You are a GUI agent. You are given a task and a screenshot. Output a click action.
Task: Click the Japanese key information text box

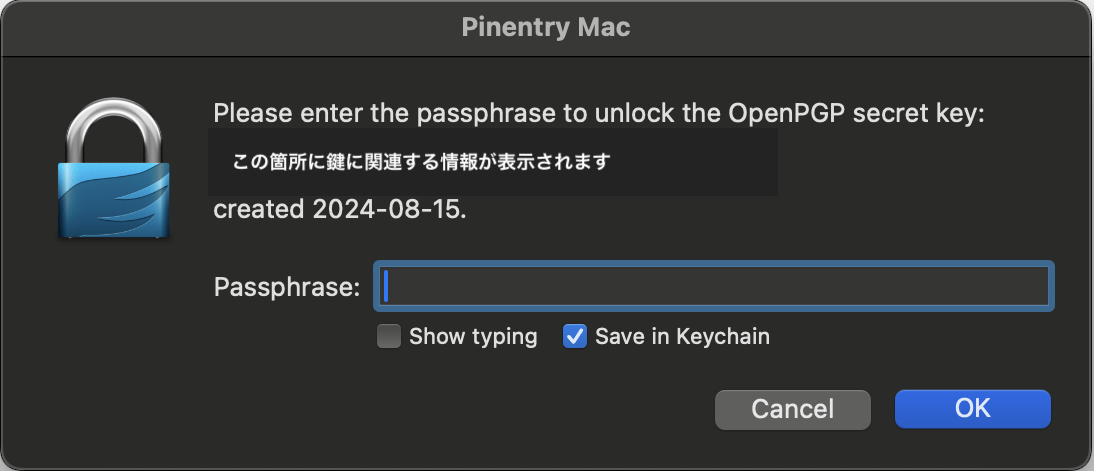pos(492,161)
